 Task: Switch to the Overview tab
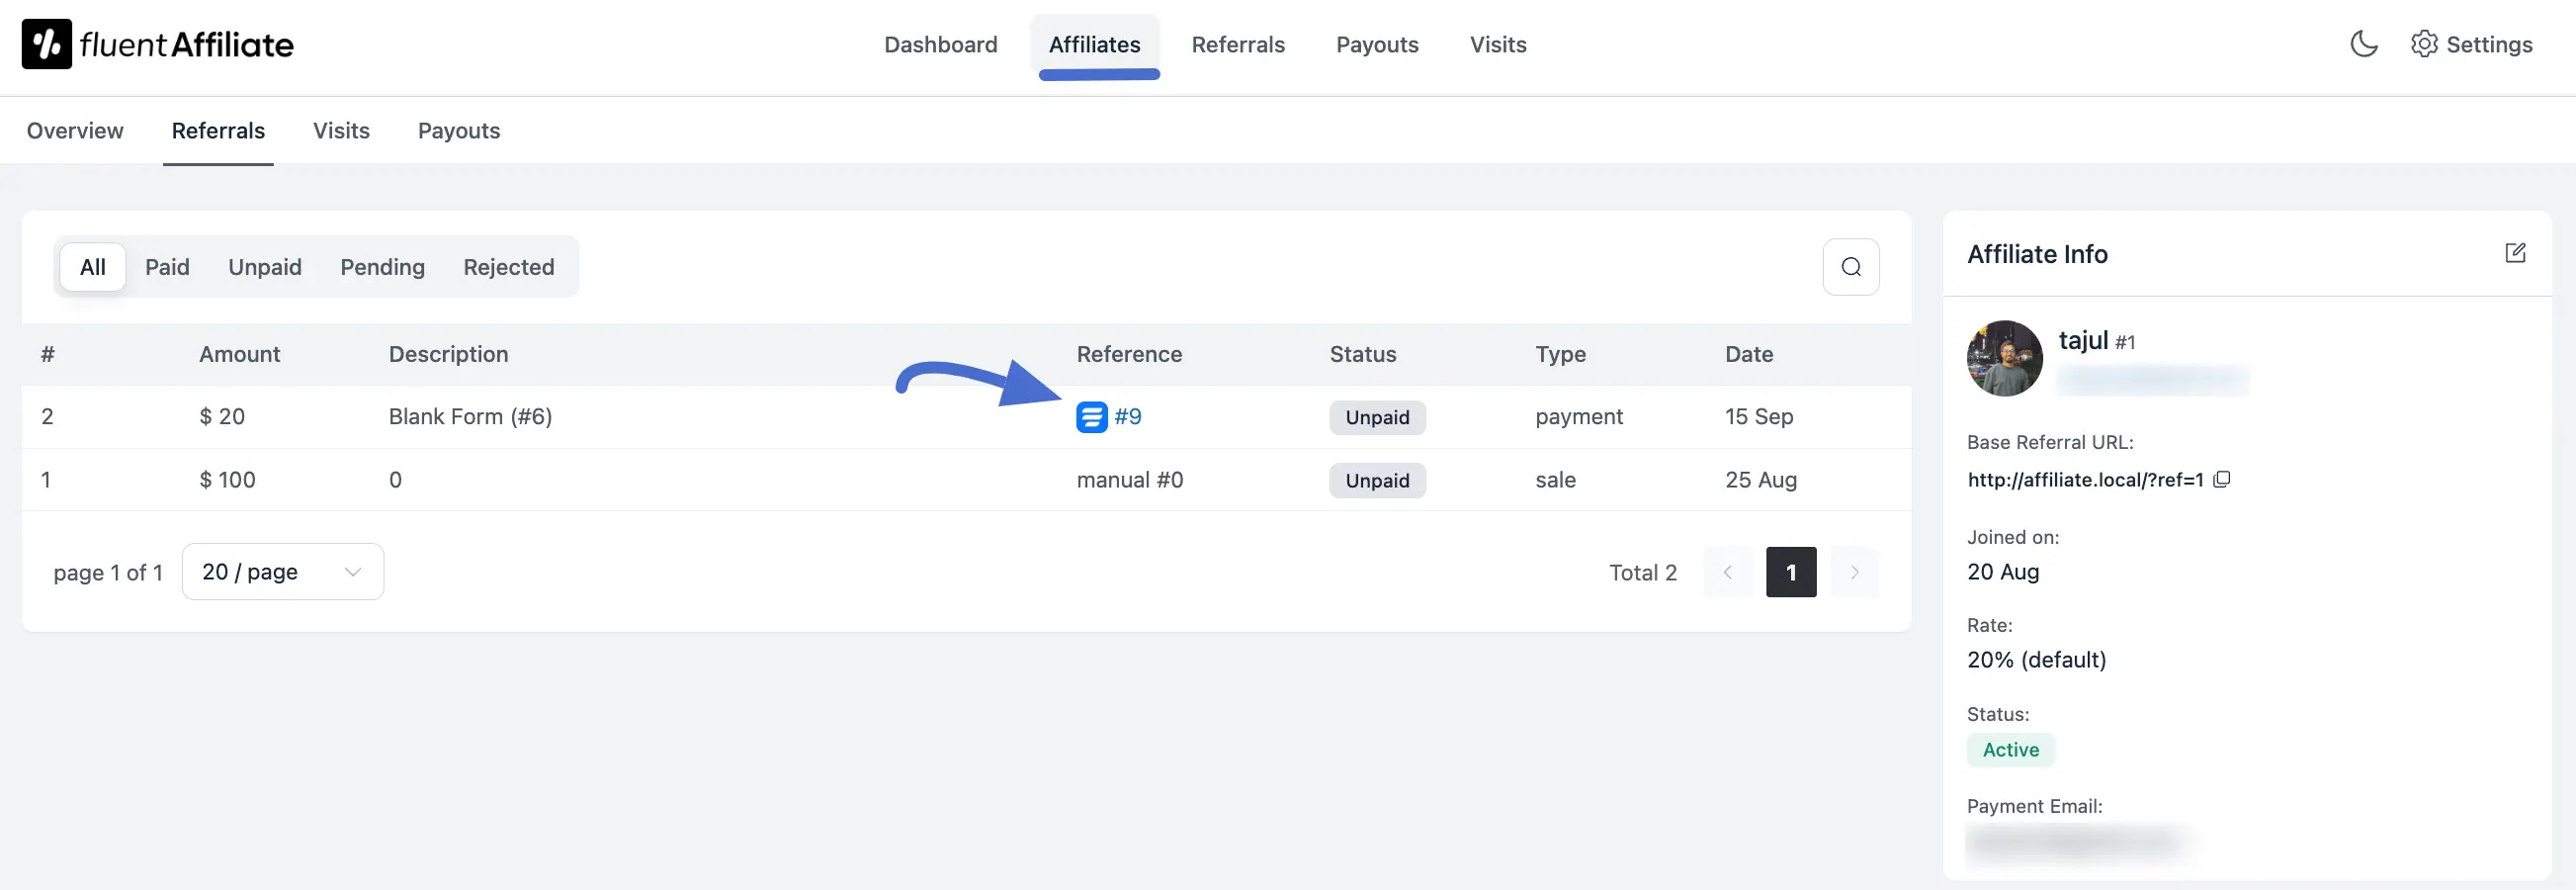[74, 130]
